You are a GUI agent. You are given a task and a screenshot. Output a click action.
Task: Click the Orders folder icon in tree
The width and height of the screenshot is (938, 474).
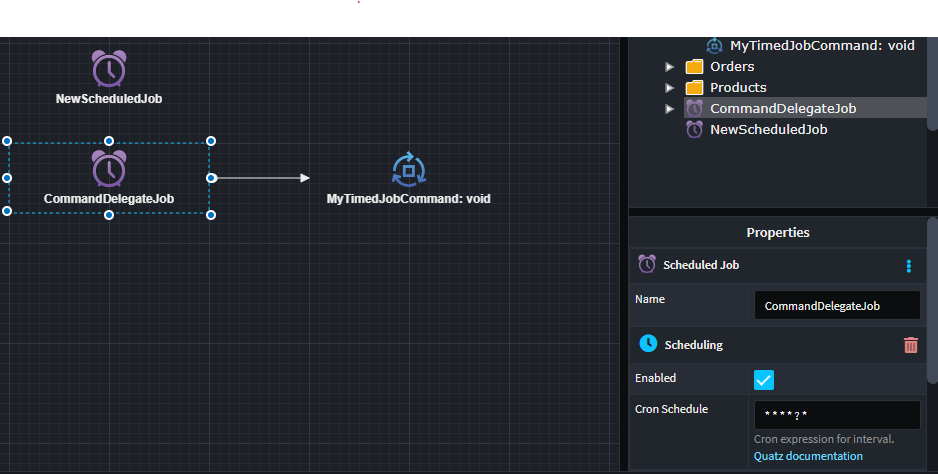694,67
